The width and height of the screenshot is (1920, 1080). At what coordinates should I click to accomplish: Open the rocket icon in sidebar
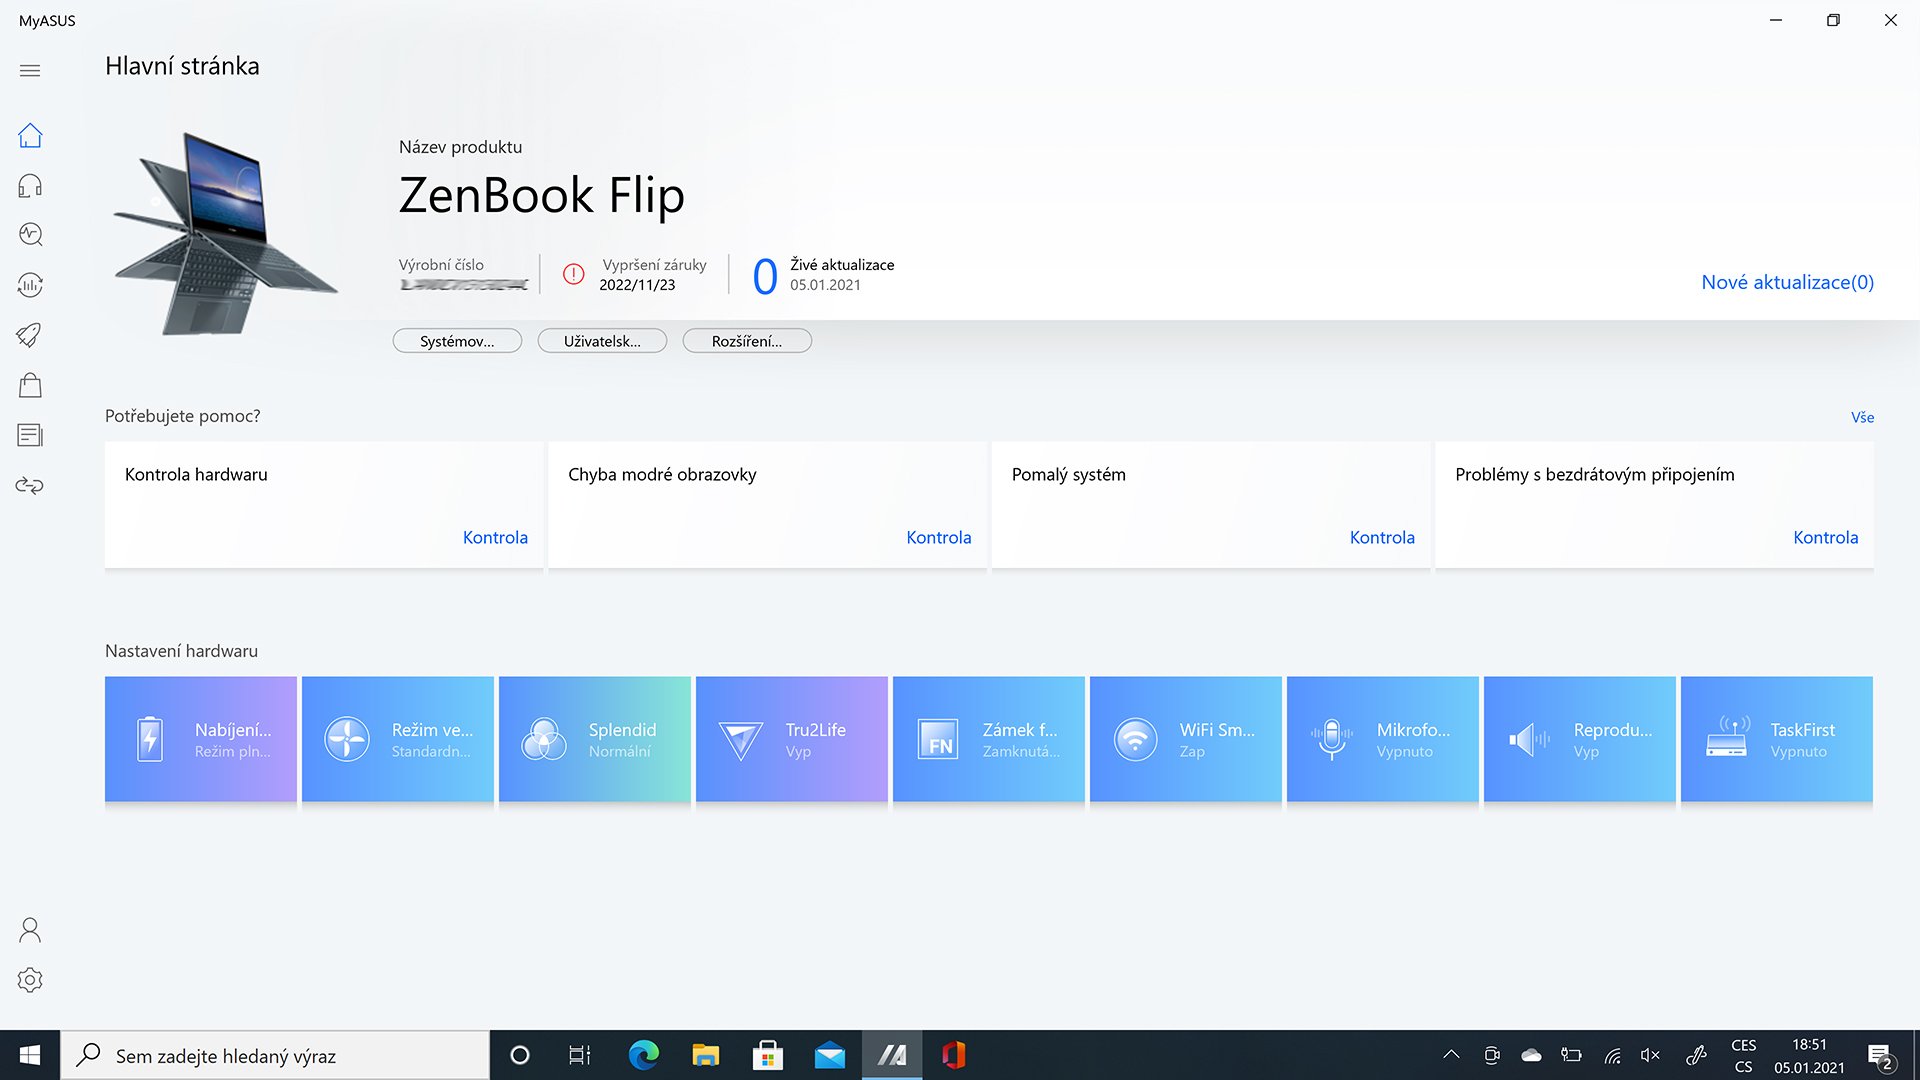click(30, 335)
